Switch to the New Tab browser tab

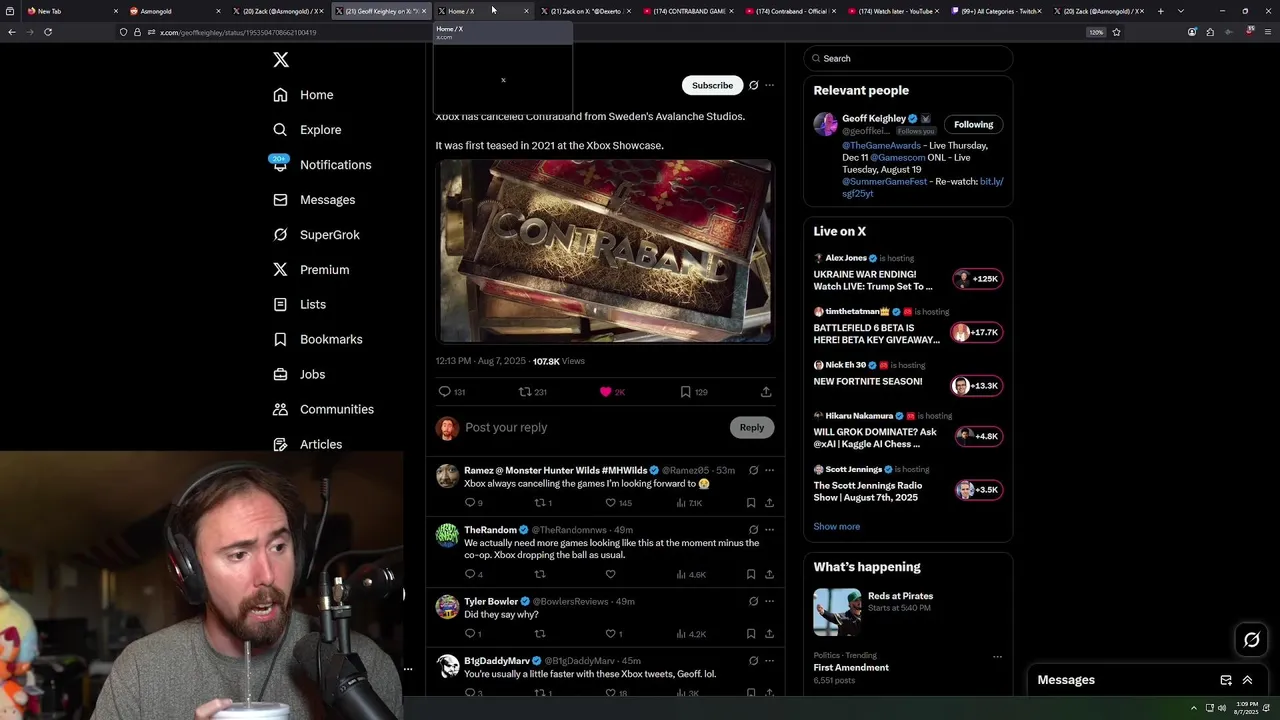pyautogui.click(x=70, y=11)
